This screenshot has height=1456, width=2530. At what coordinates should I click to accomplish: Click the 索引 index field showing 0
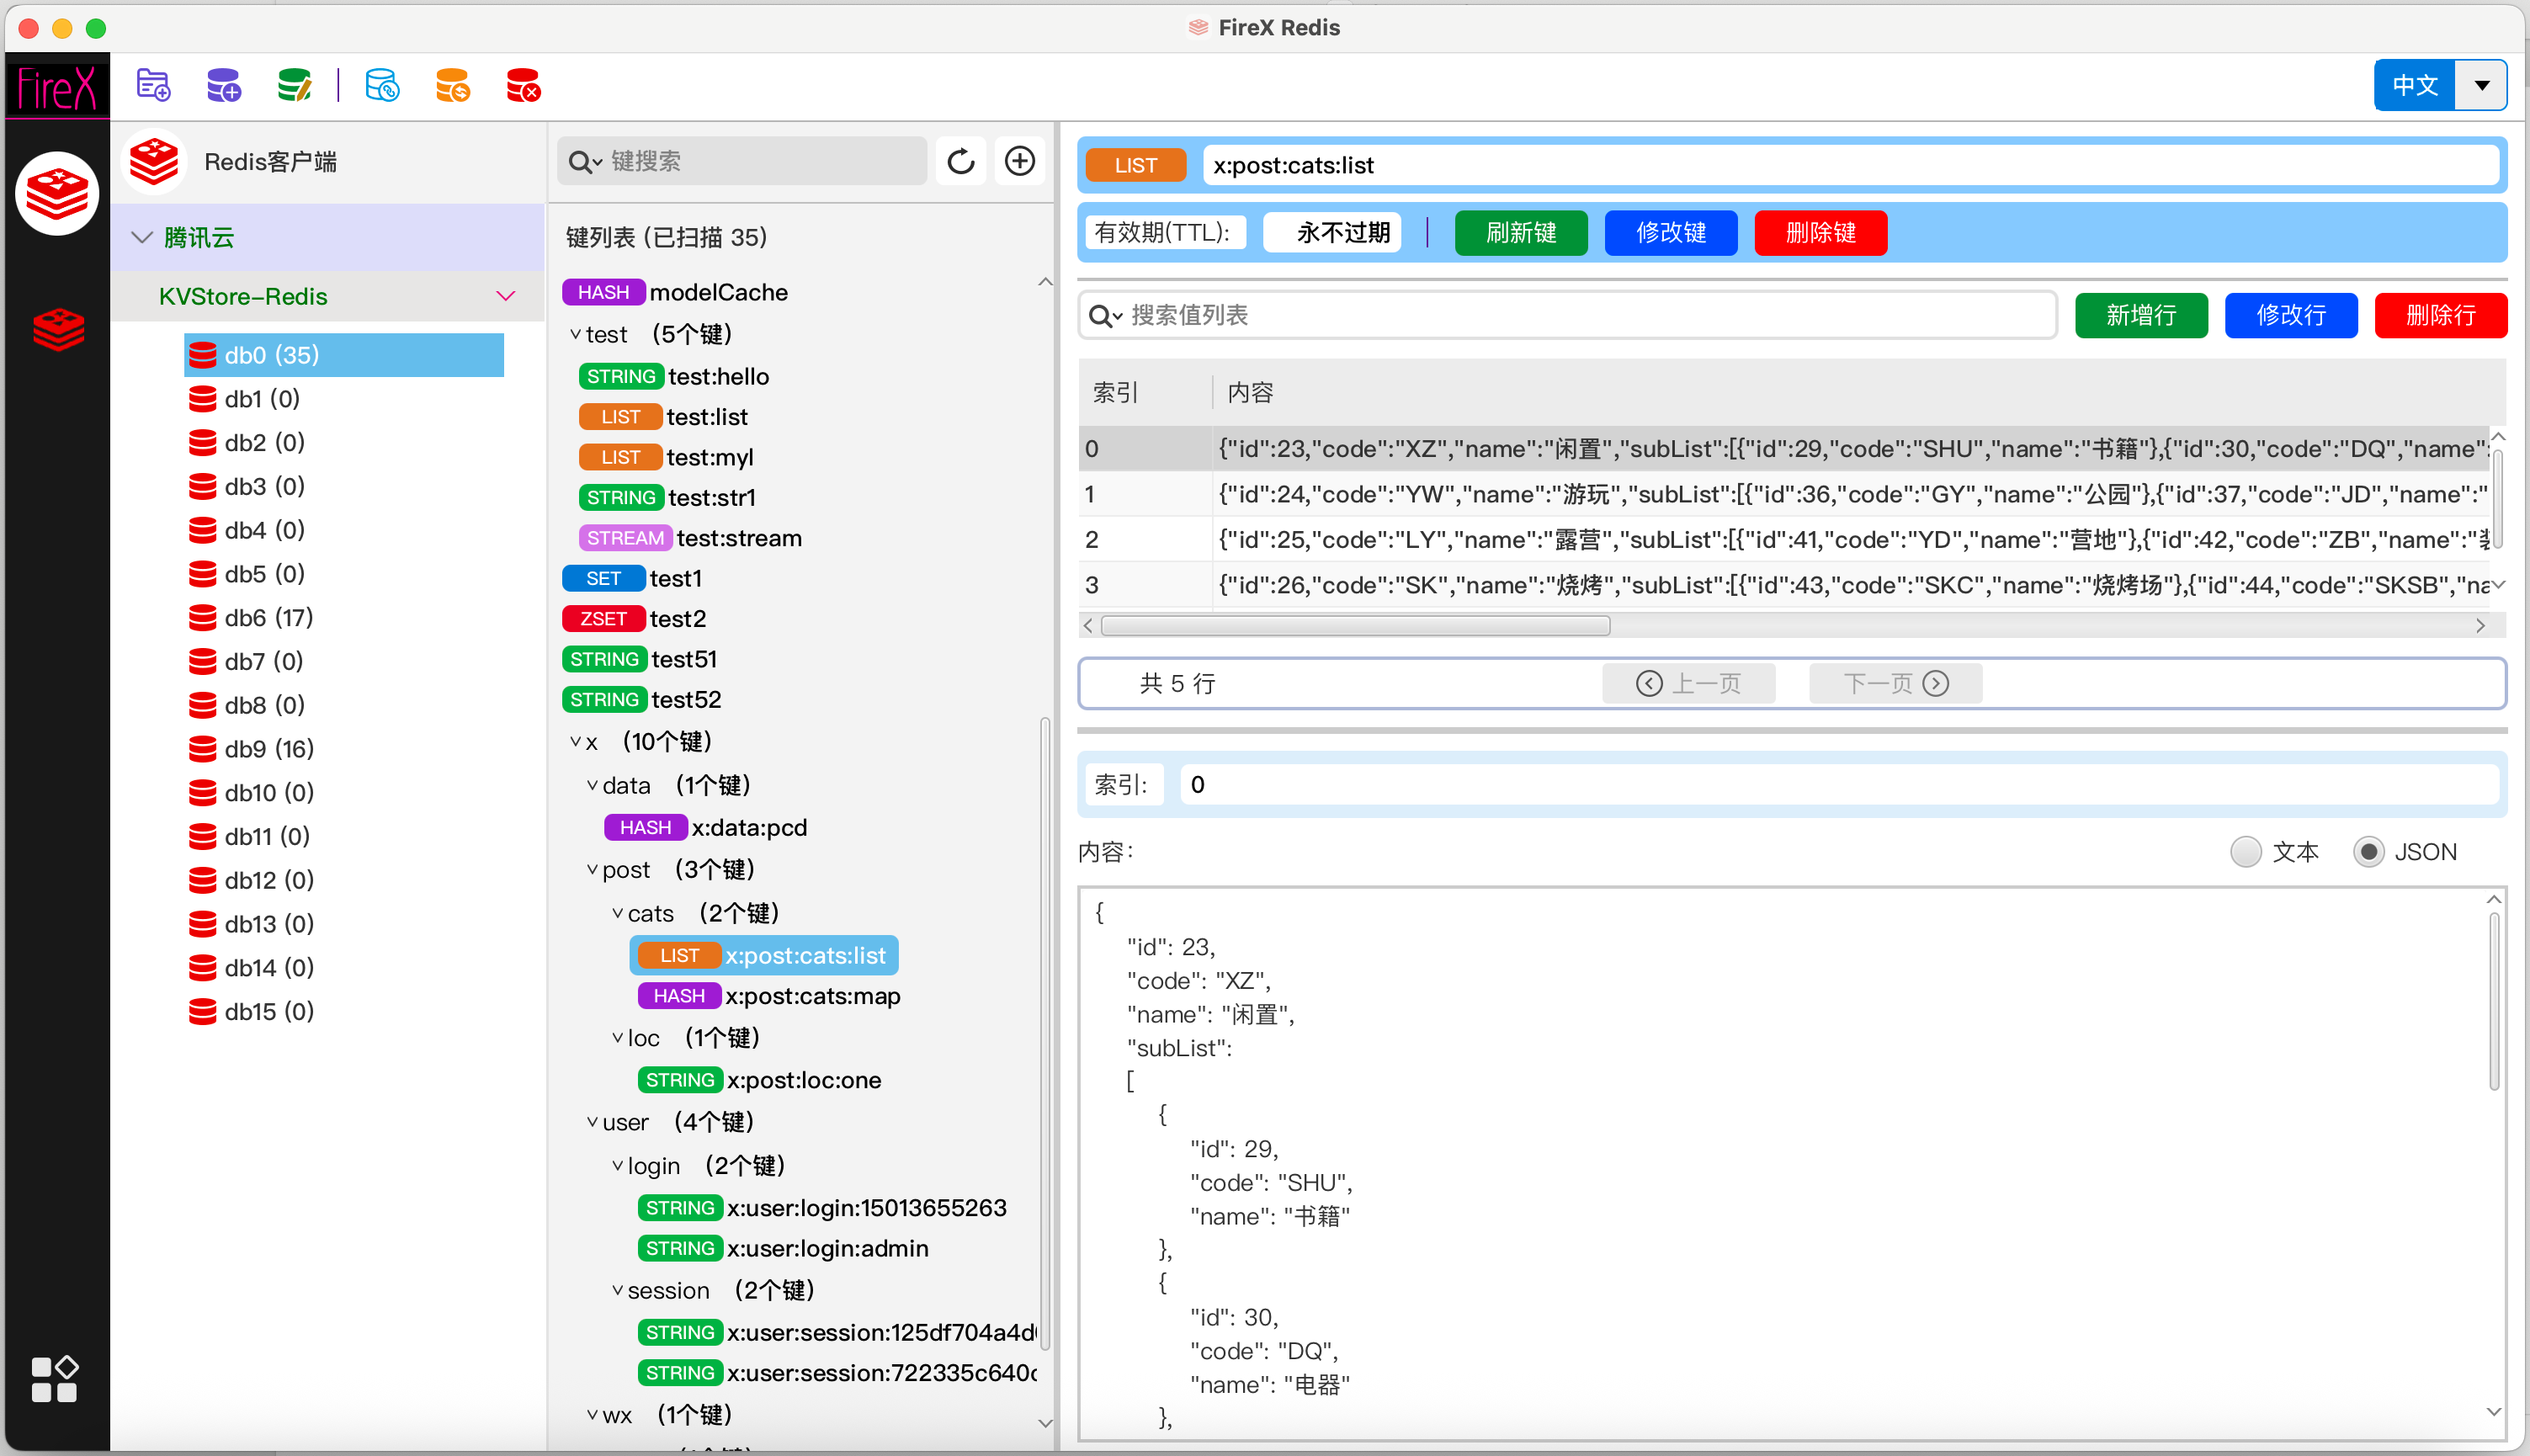[x=1838, y=785]
